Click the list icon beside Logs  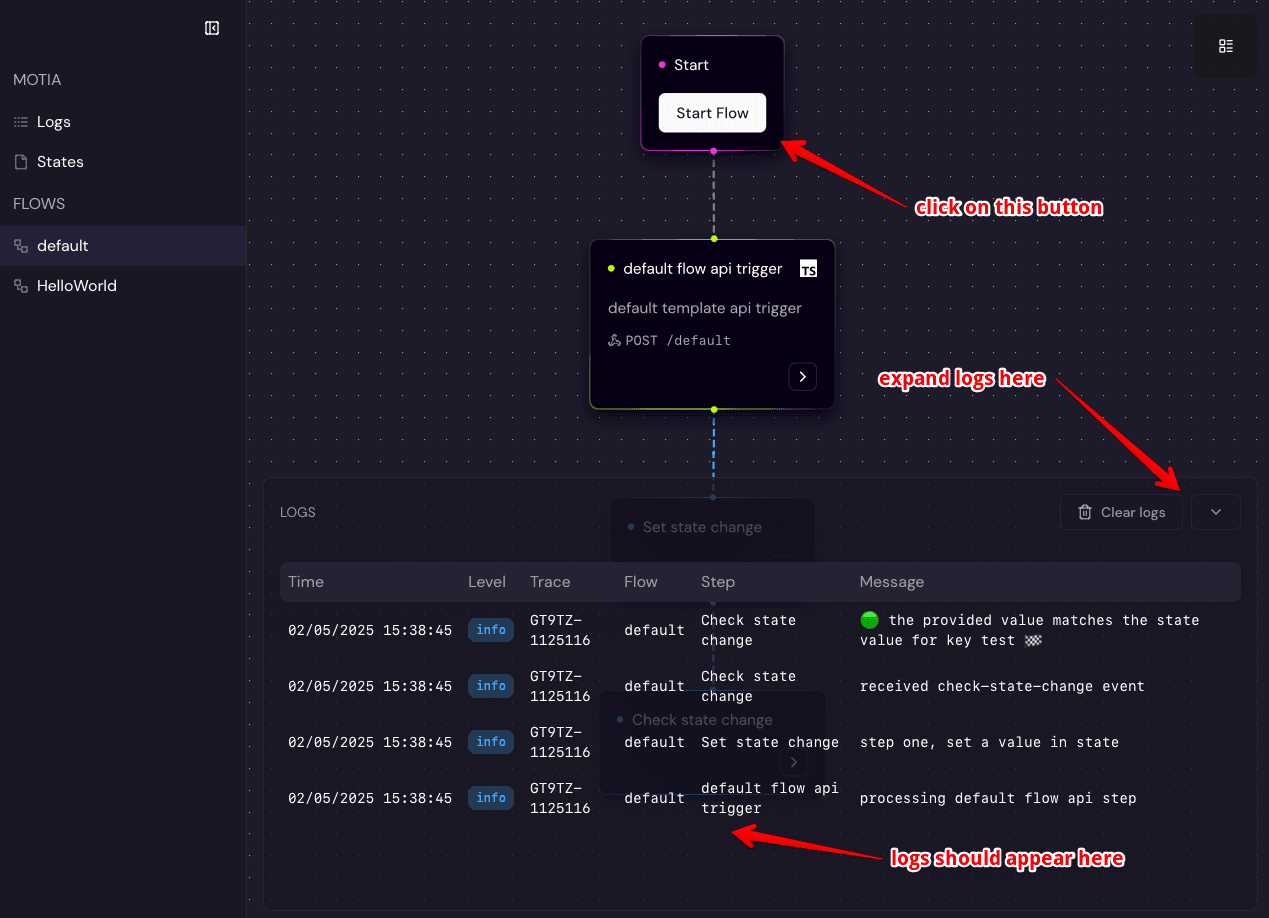(x=21, y=122)
